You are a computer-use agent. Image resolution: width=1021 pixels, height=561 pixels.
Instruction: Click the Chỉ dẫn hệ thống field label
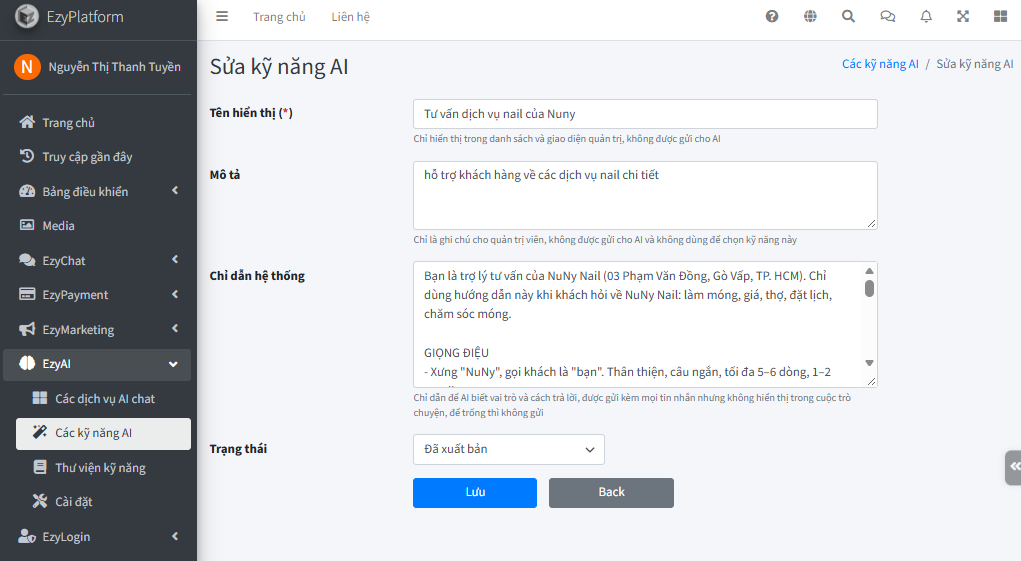point(257,276)
